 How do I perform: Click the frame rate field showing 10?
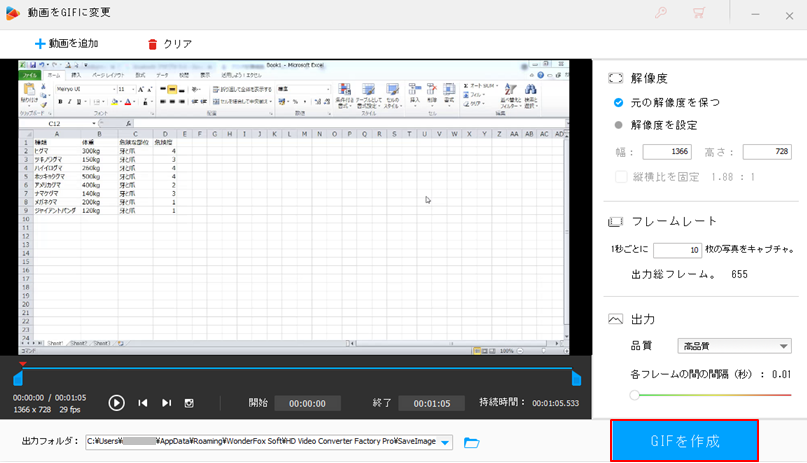point(677,250)
